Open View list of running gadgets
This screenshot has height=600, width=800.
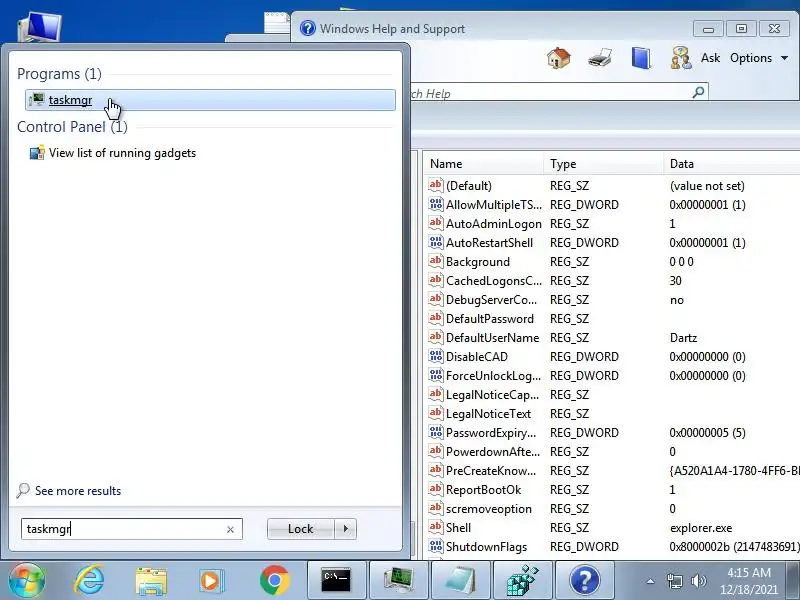click(113, 153)
